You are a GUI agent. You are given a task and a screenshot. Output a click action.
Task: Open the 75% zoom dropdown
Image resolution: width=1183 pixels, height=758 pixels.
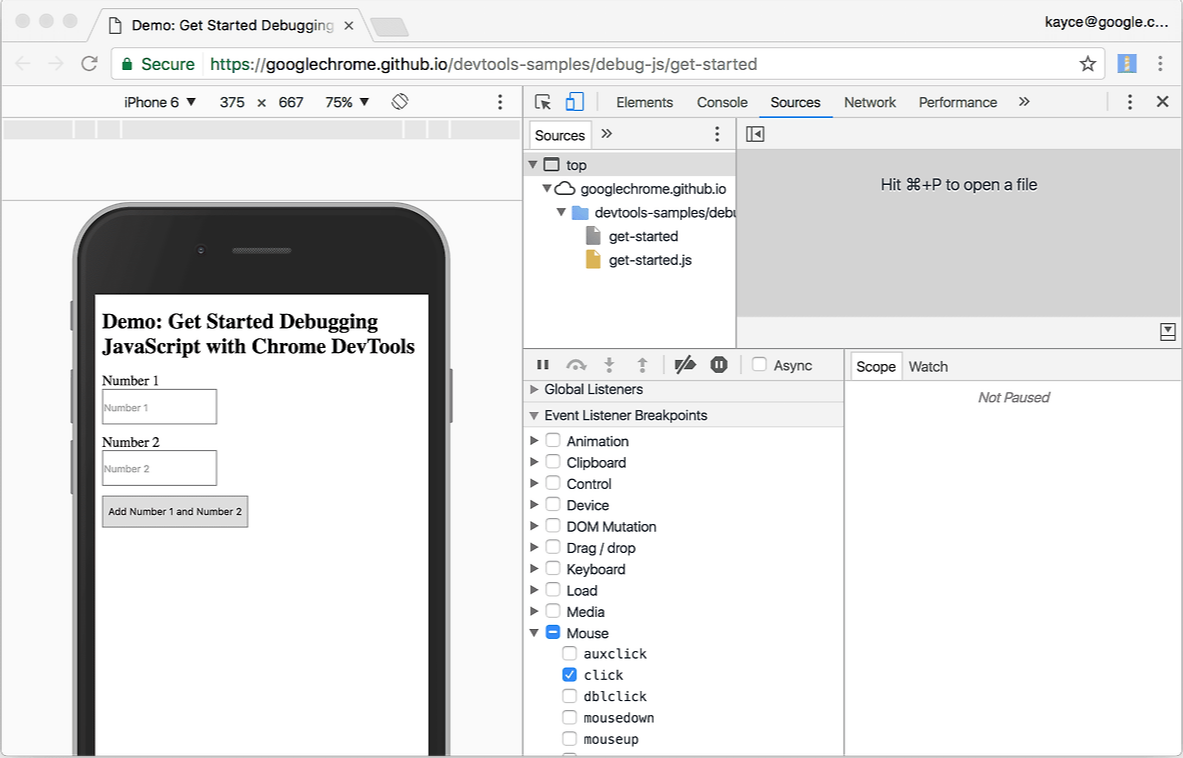[347, 102]
